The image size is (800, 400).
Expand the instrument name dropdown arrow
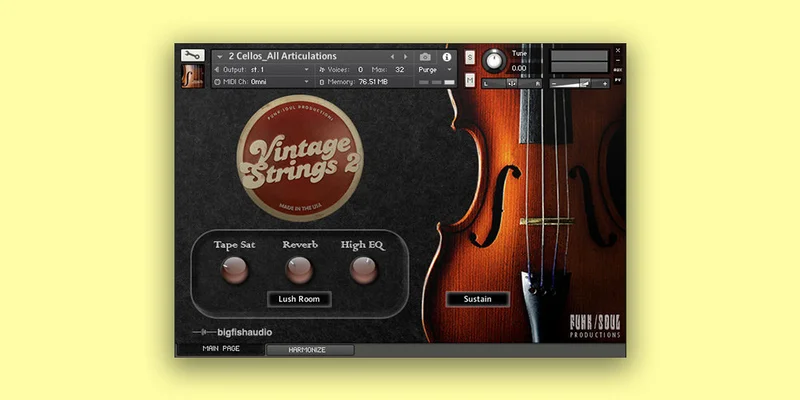(x=220, y=57)
